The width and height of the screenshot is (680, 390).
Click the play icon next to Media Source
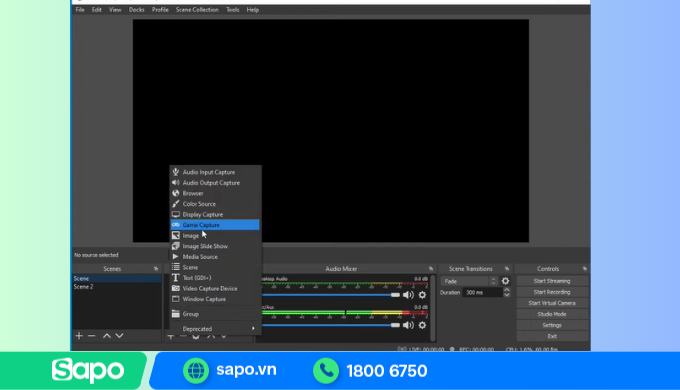click(x=176, y=256)
